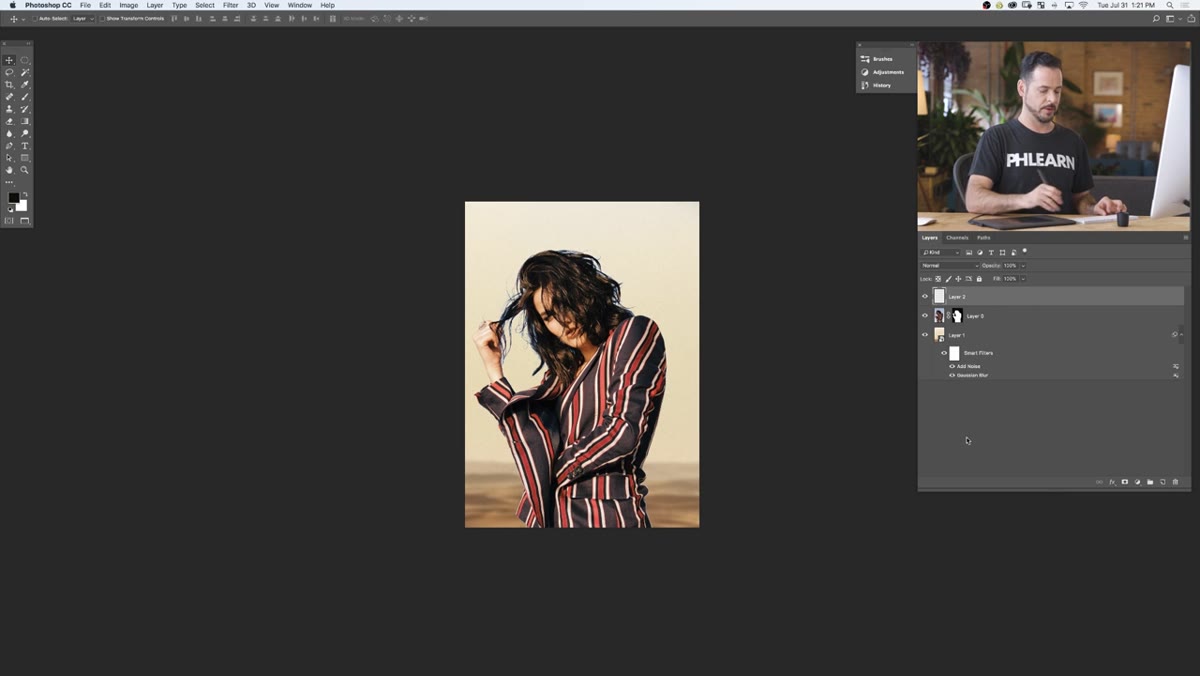
Task: Open the Window menu
Action: [x=300, y=5]
